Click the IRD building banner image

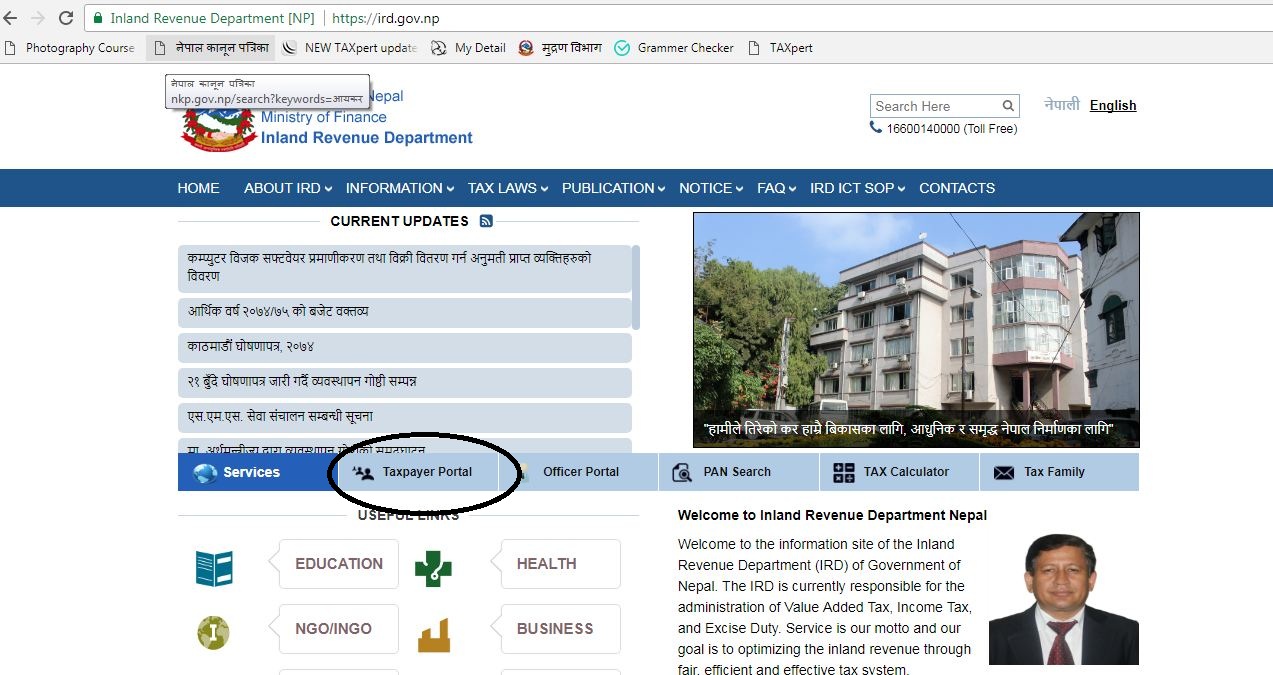click(x=916, y=330)
